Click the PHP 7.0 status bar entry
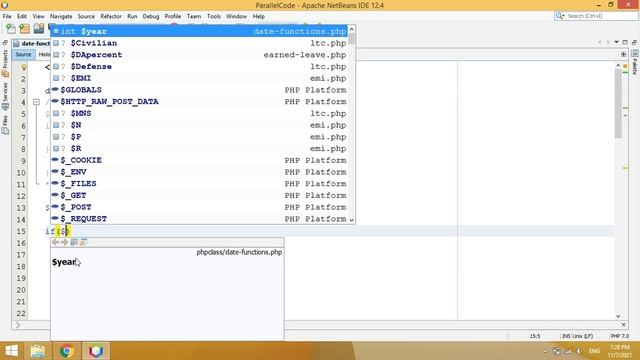The width and height of the screenshot is (640, 360). coord(620,336)
